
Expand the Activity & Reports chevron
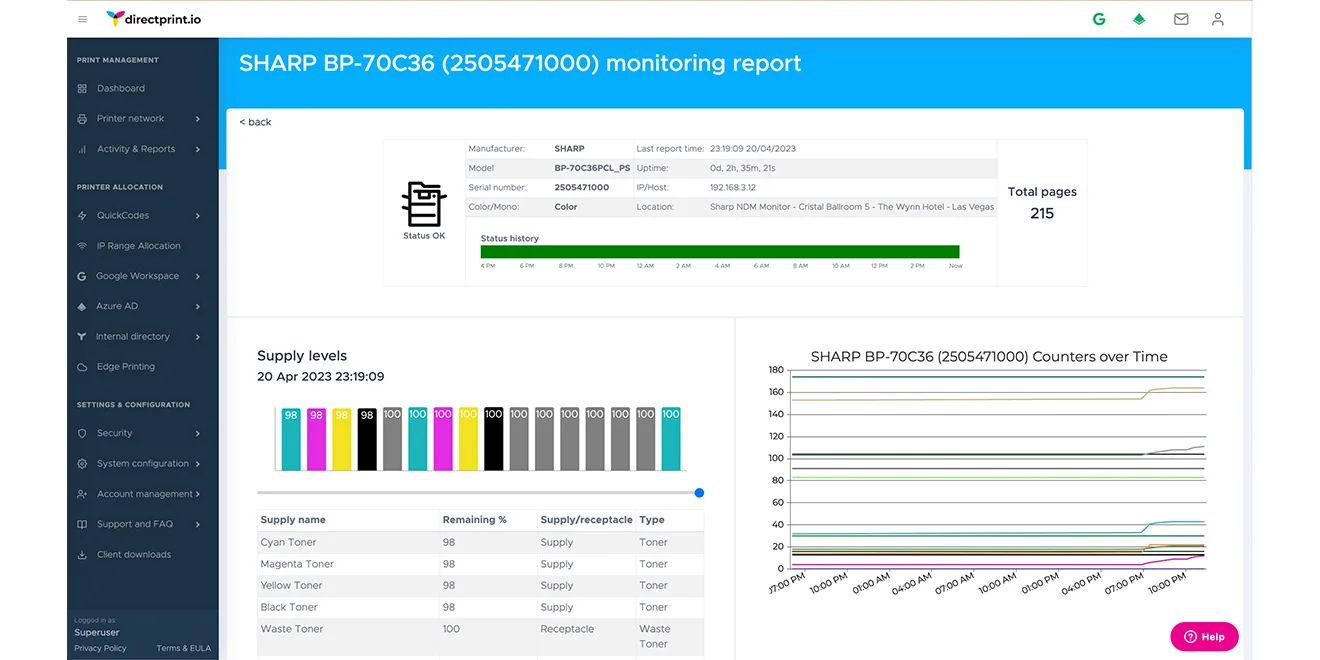point(198,149)
